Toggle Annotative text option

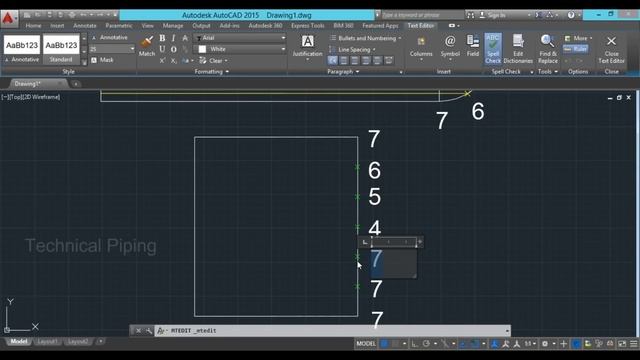[x=109, y=38]
